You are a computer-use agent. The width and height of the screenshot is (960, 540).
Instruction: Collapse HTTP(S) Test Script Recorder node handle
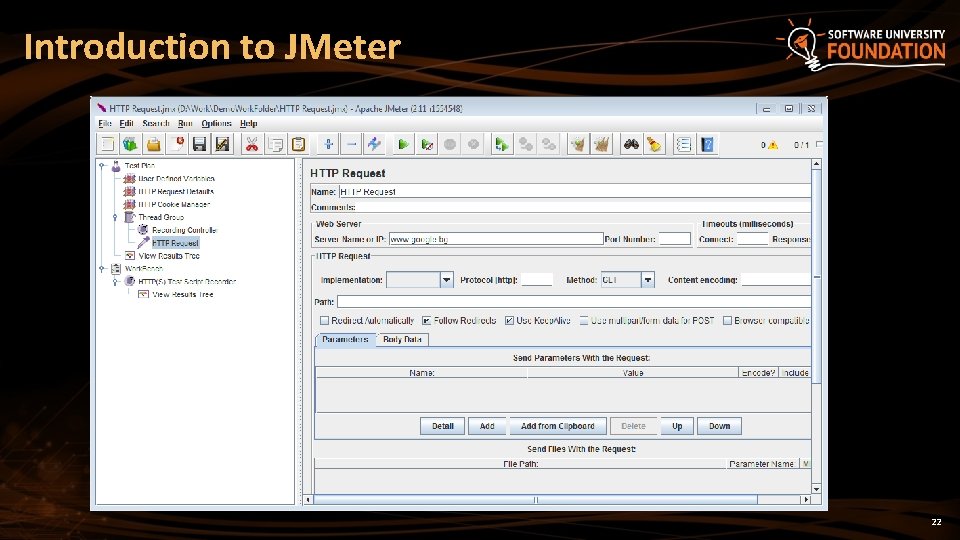115,282
